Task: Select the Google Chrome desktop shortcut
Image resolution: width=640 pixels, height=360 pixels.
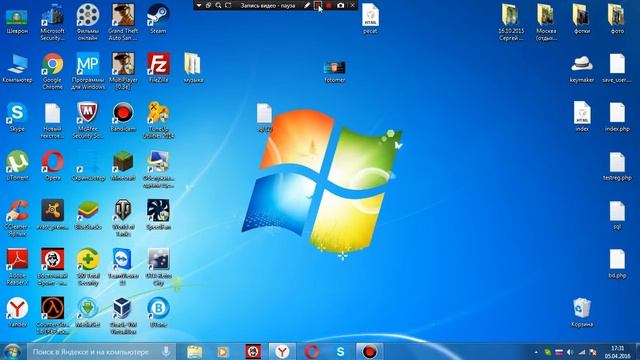Action: (52, 71)
